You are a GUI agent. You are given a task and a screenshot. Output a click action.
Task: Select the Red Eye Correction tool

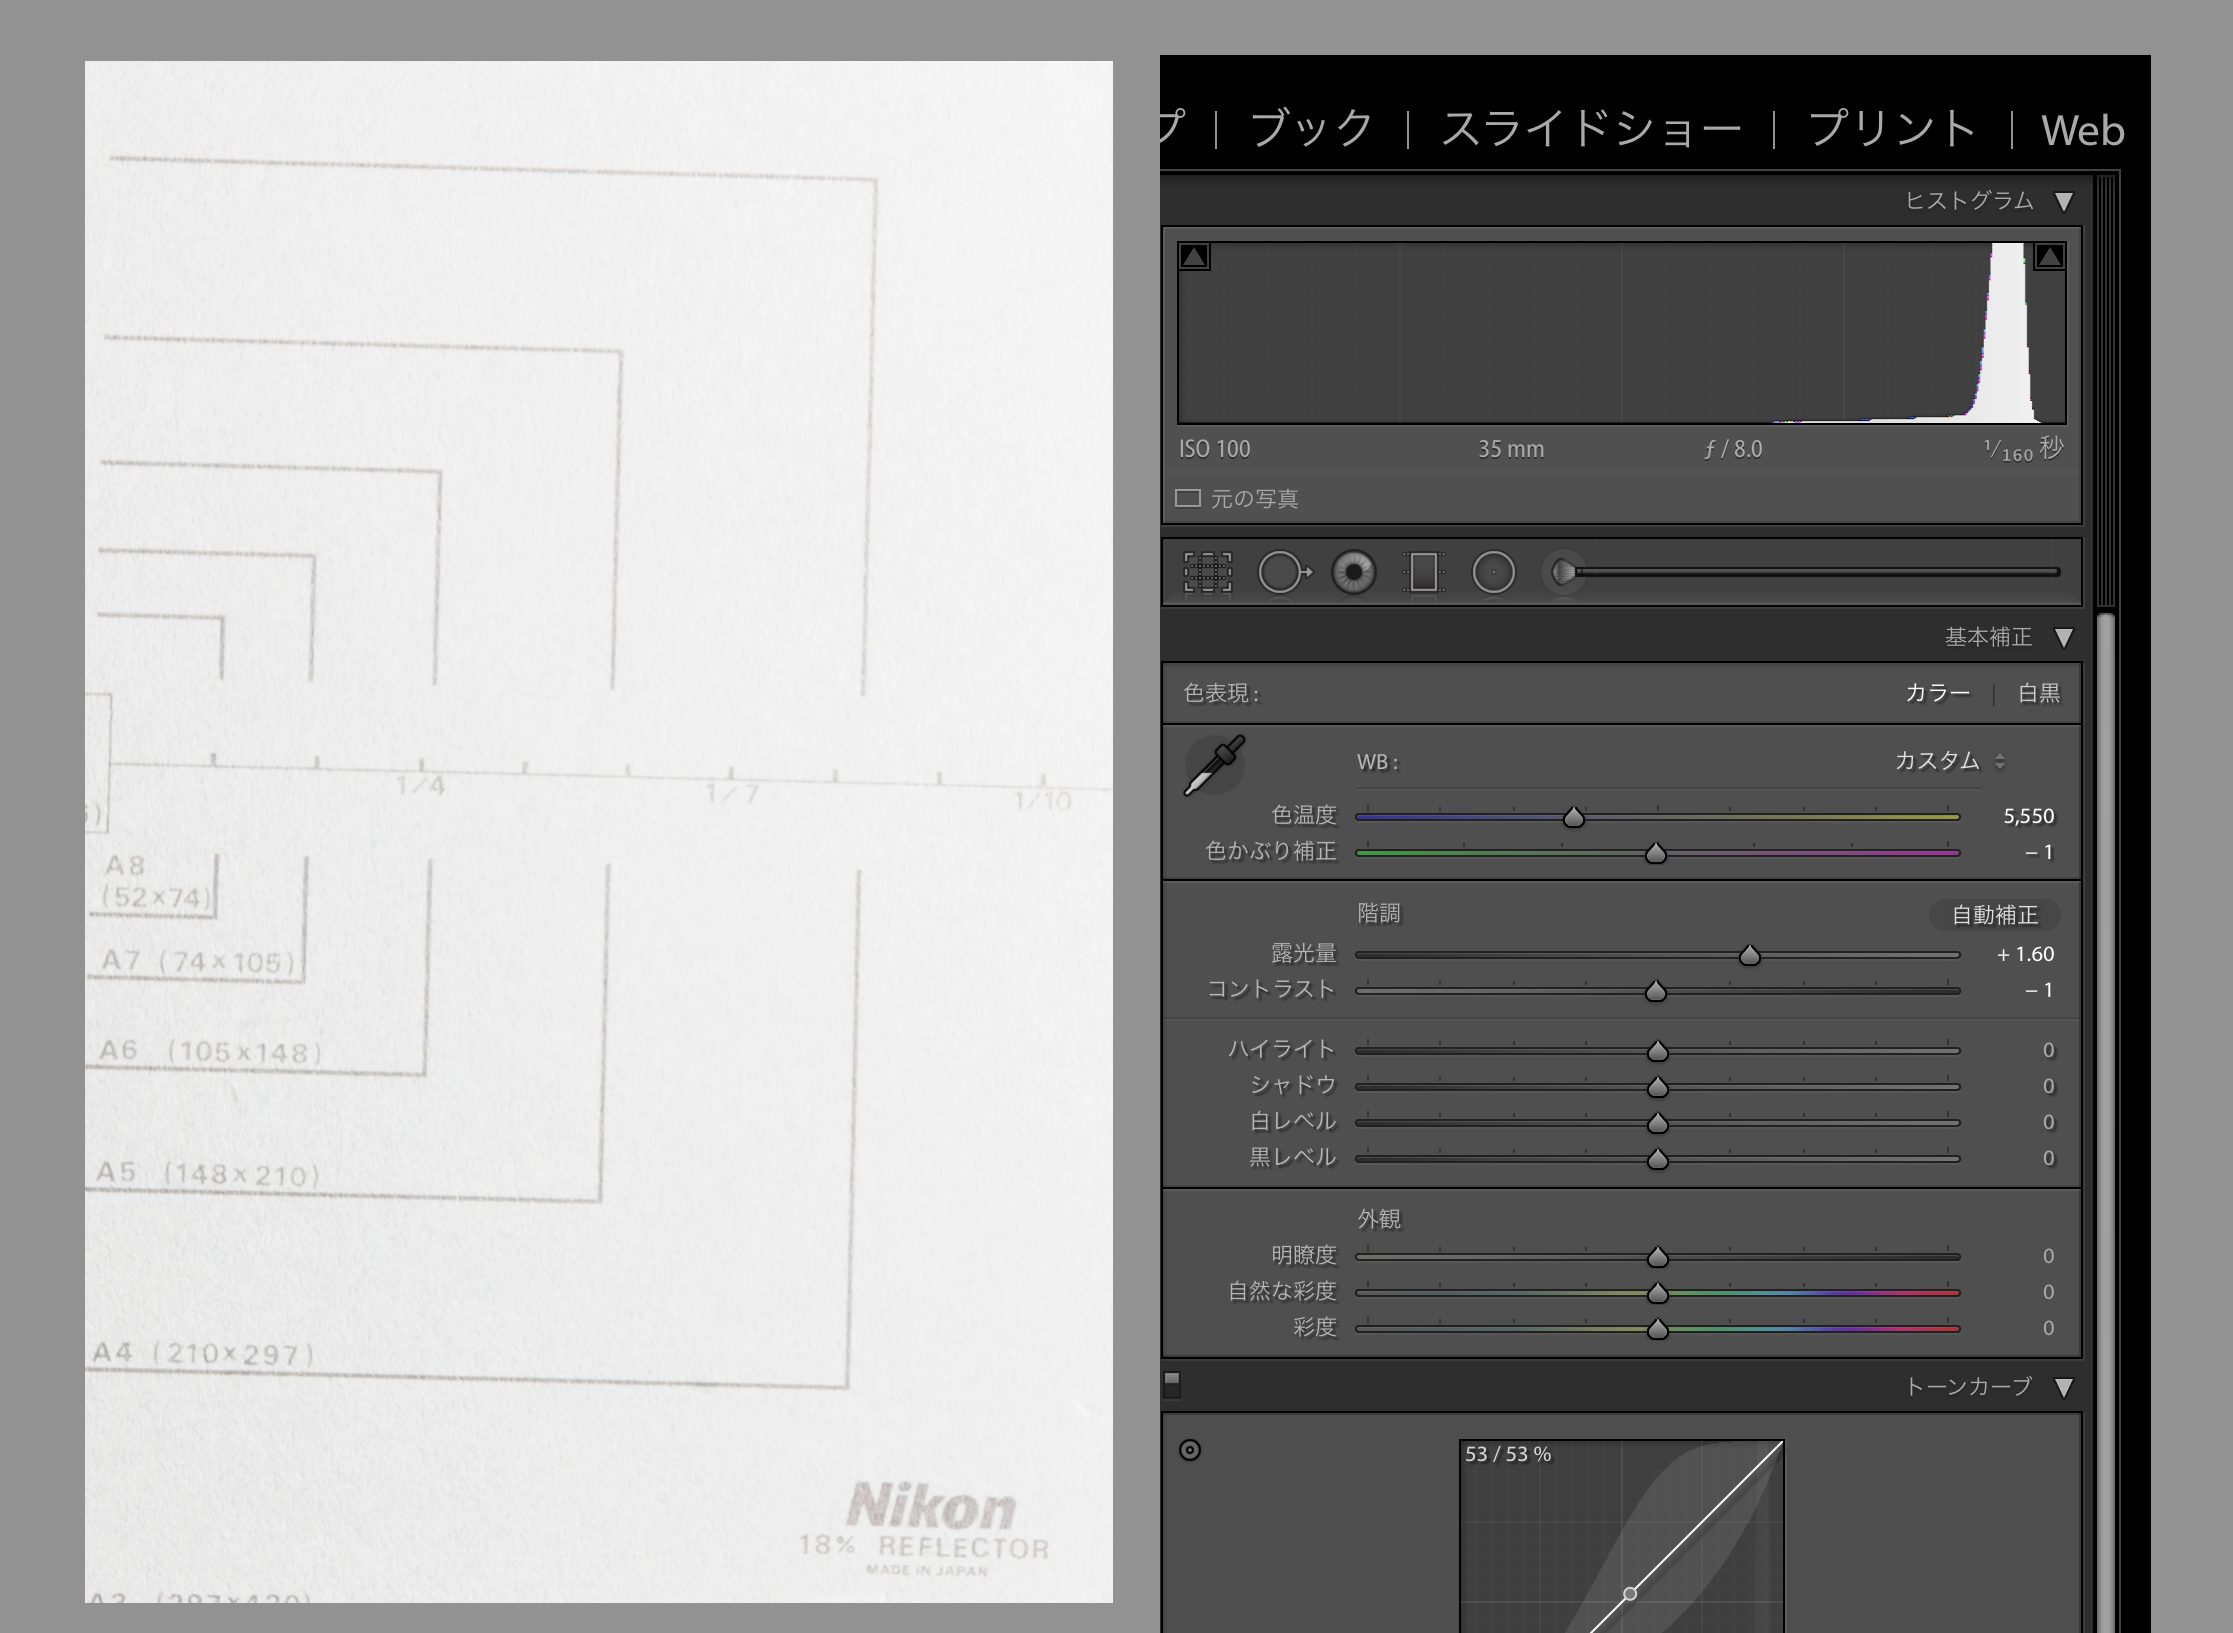coord(1353,573)
